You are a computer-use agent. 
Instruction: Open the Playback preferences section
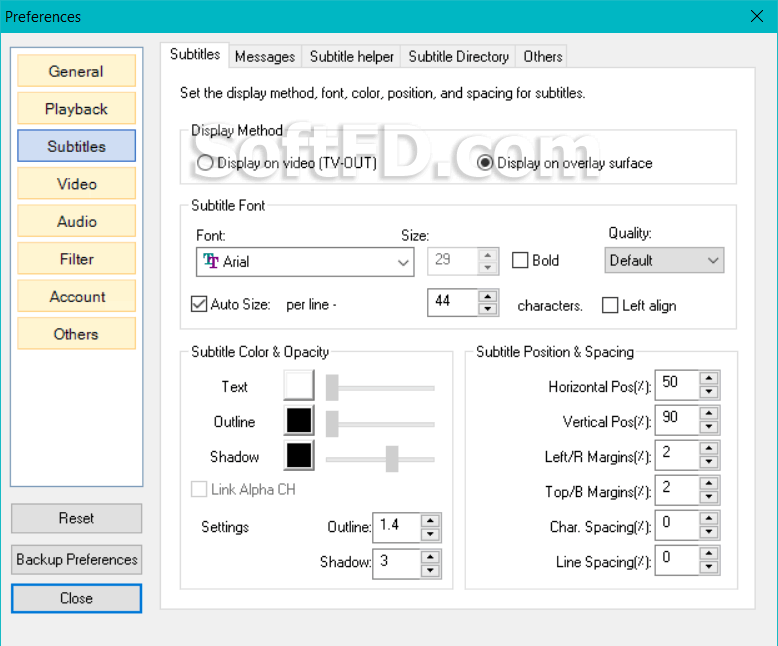76,109
